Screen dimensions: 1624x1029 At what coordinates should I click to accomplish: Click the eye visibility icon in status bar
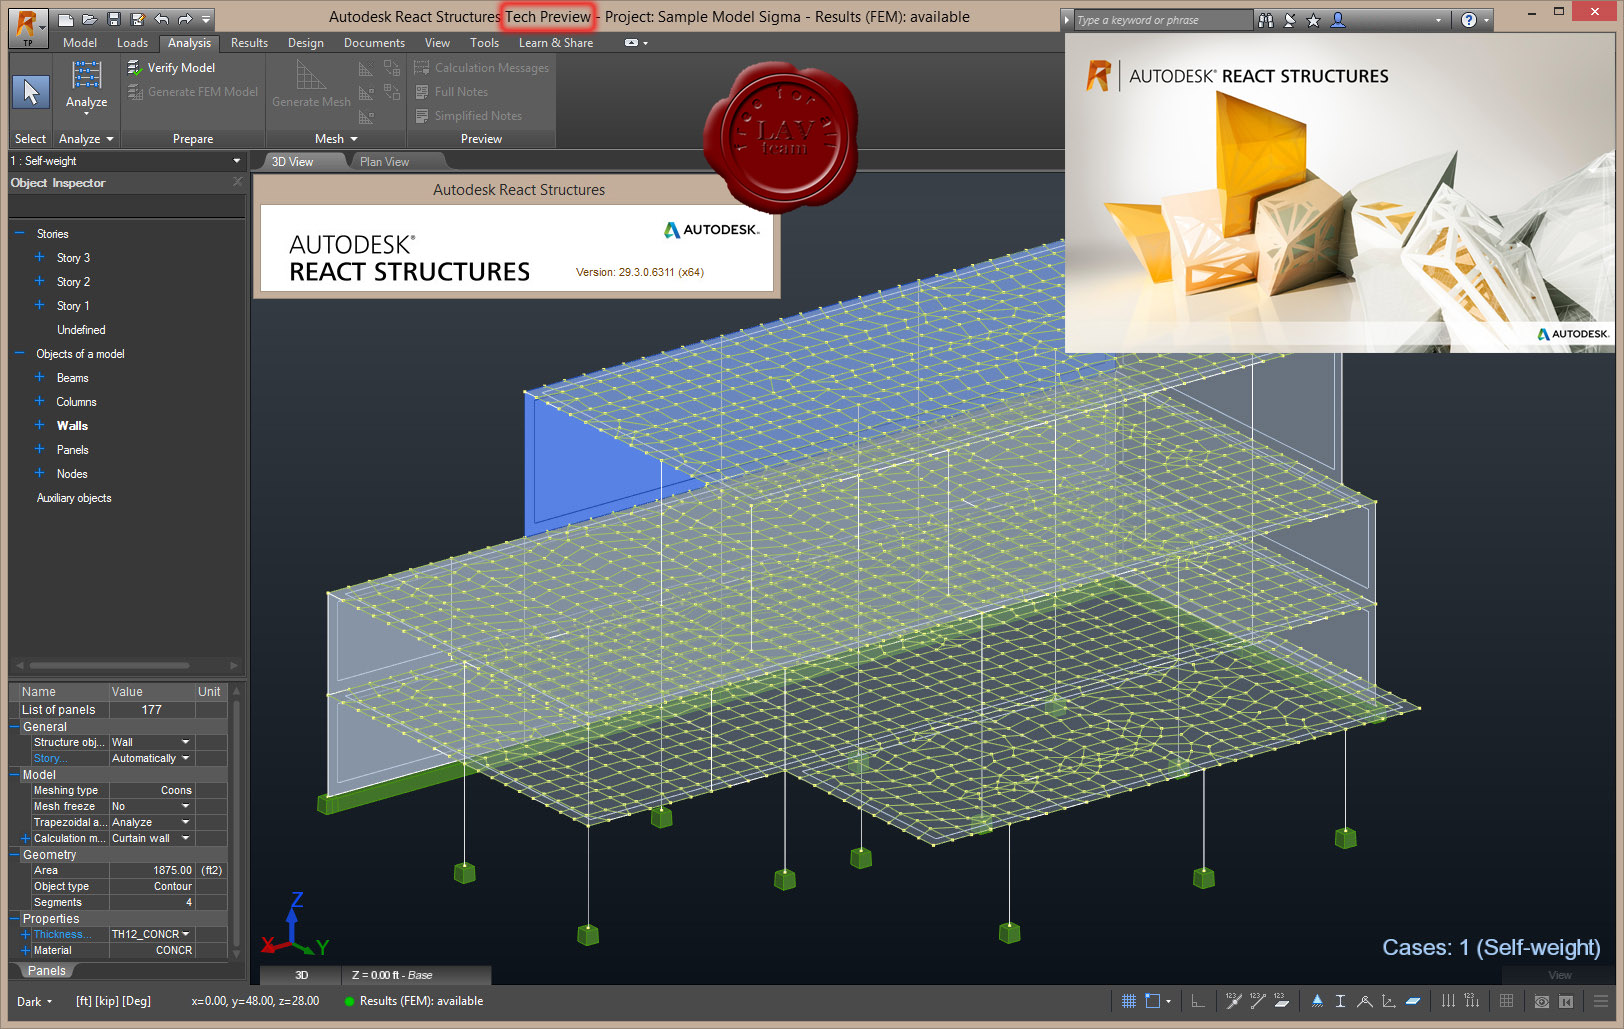(x=1541, y=1001)
